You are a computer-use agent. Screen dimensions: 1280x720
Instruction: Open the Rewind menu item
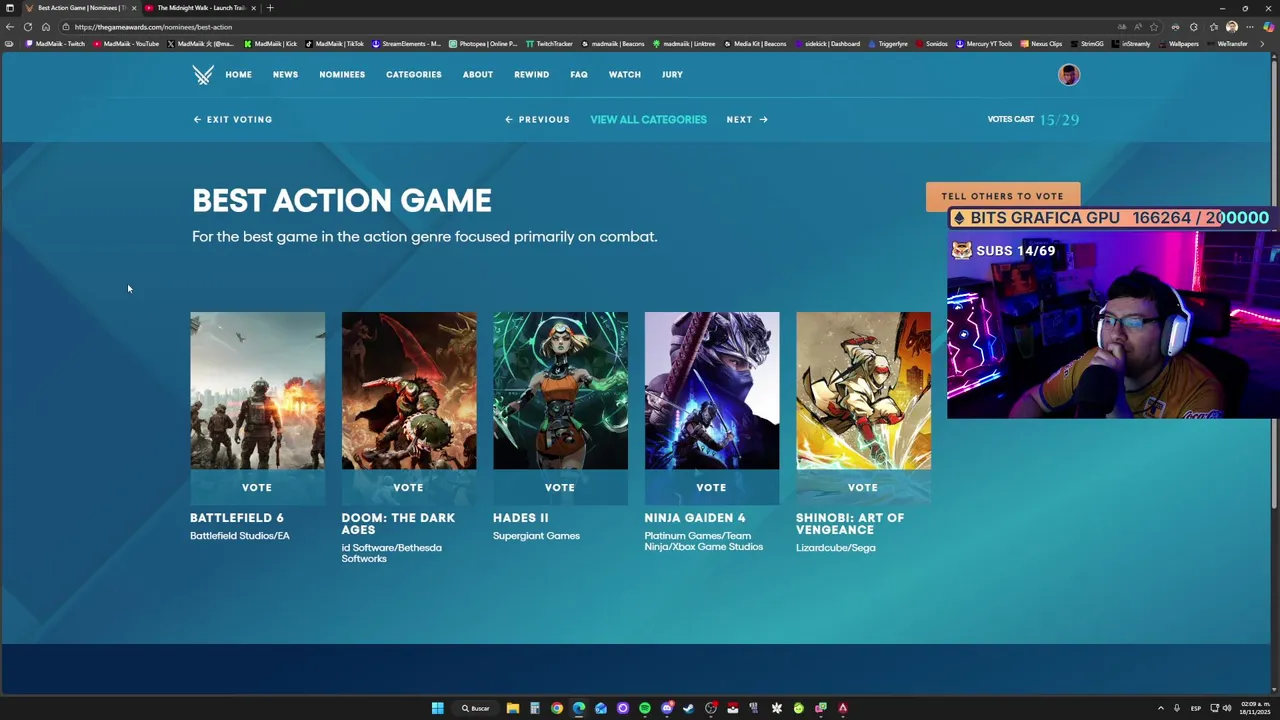[531, 75]
